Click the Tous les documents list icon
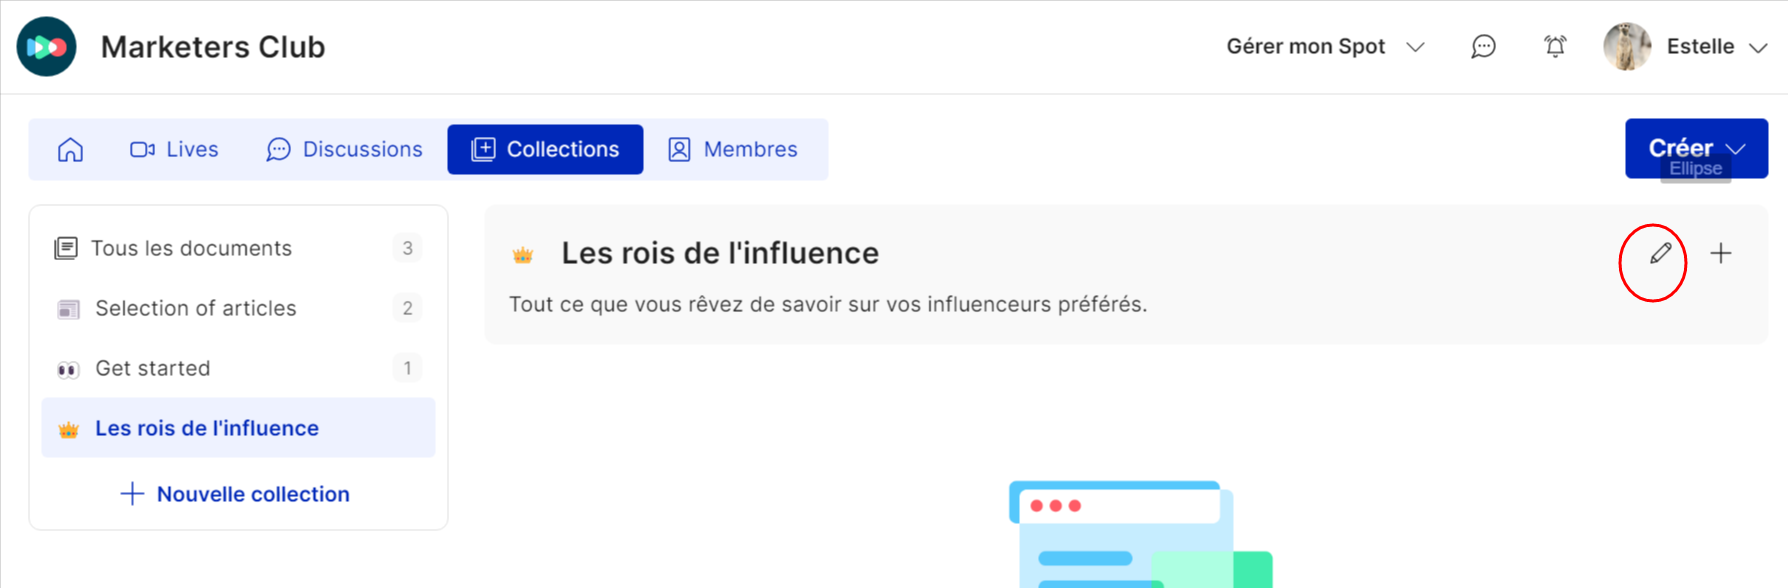Image resolution: width=1788 pixels, height=588 pixels. click(x=66, y=248)
